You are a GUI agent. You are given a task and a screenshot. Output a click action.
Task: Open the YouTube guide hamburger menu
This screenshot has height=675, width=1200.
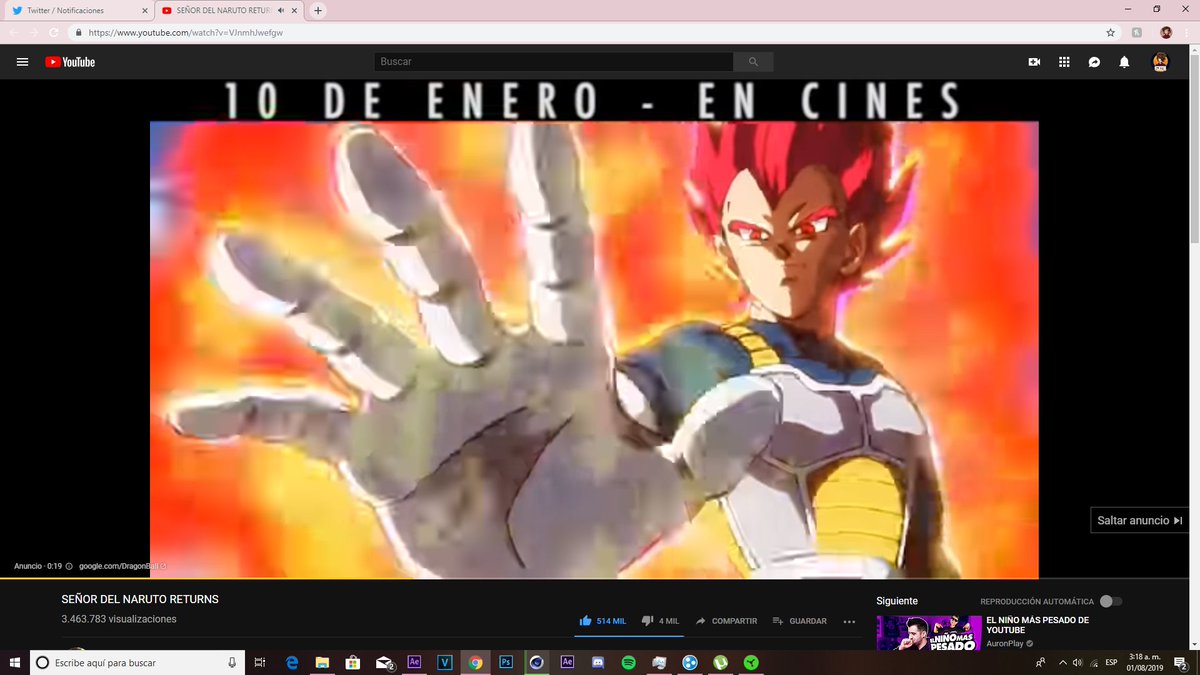tap(22, 62)
